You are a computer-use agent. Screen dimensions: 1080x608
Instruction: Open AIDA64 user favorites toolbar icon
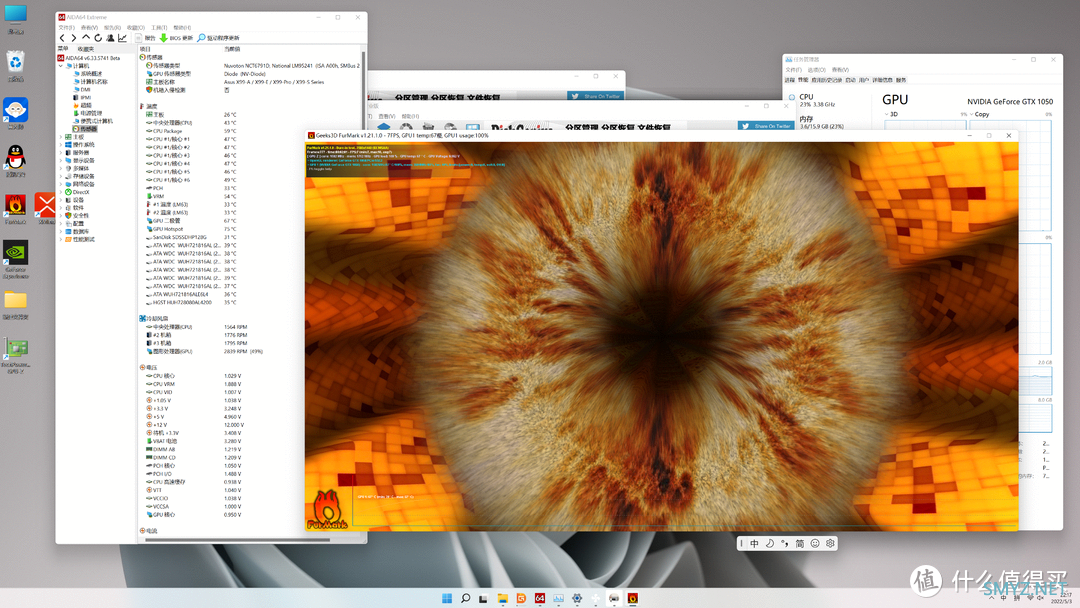point(110,38)
